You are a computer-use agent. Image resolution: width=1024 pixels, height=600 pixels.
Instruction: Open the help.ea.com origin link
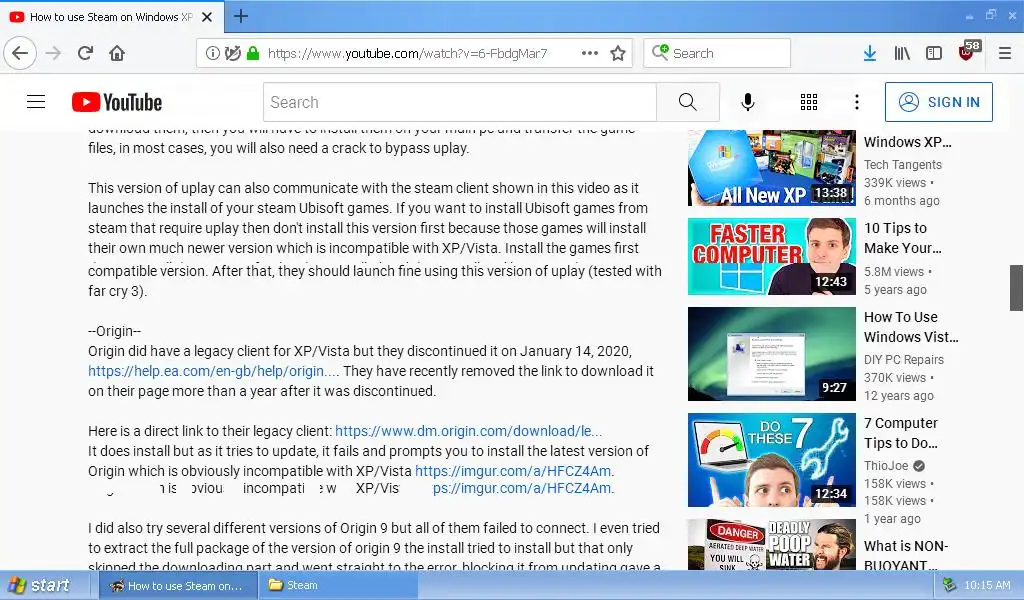coord(214,371)
